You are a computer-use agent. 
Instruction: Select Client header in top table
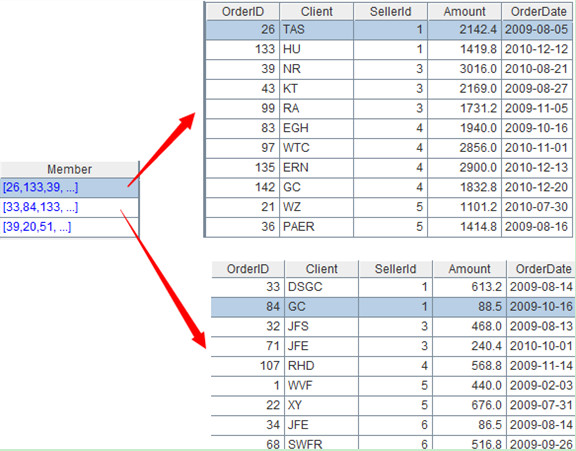(317, 11)
